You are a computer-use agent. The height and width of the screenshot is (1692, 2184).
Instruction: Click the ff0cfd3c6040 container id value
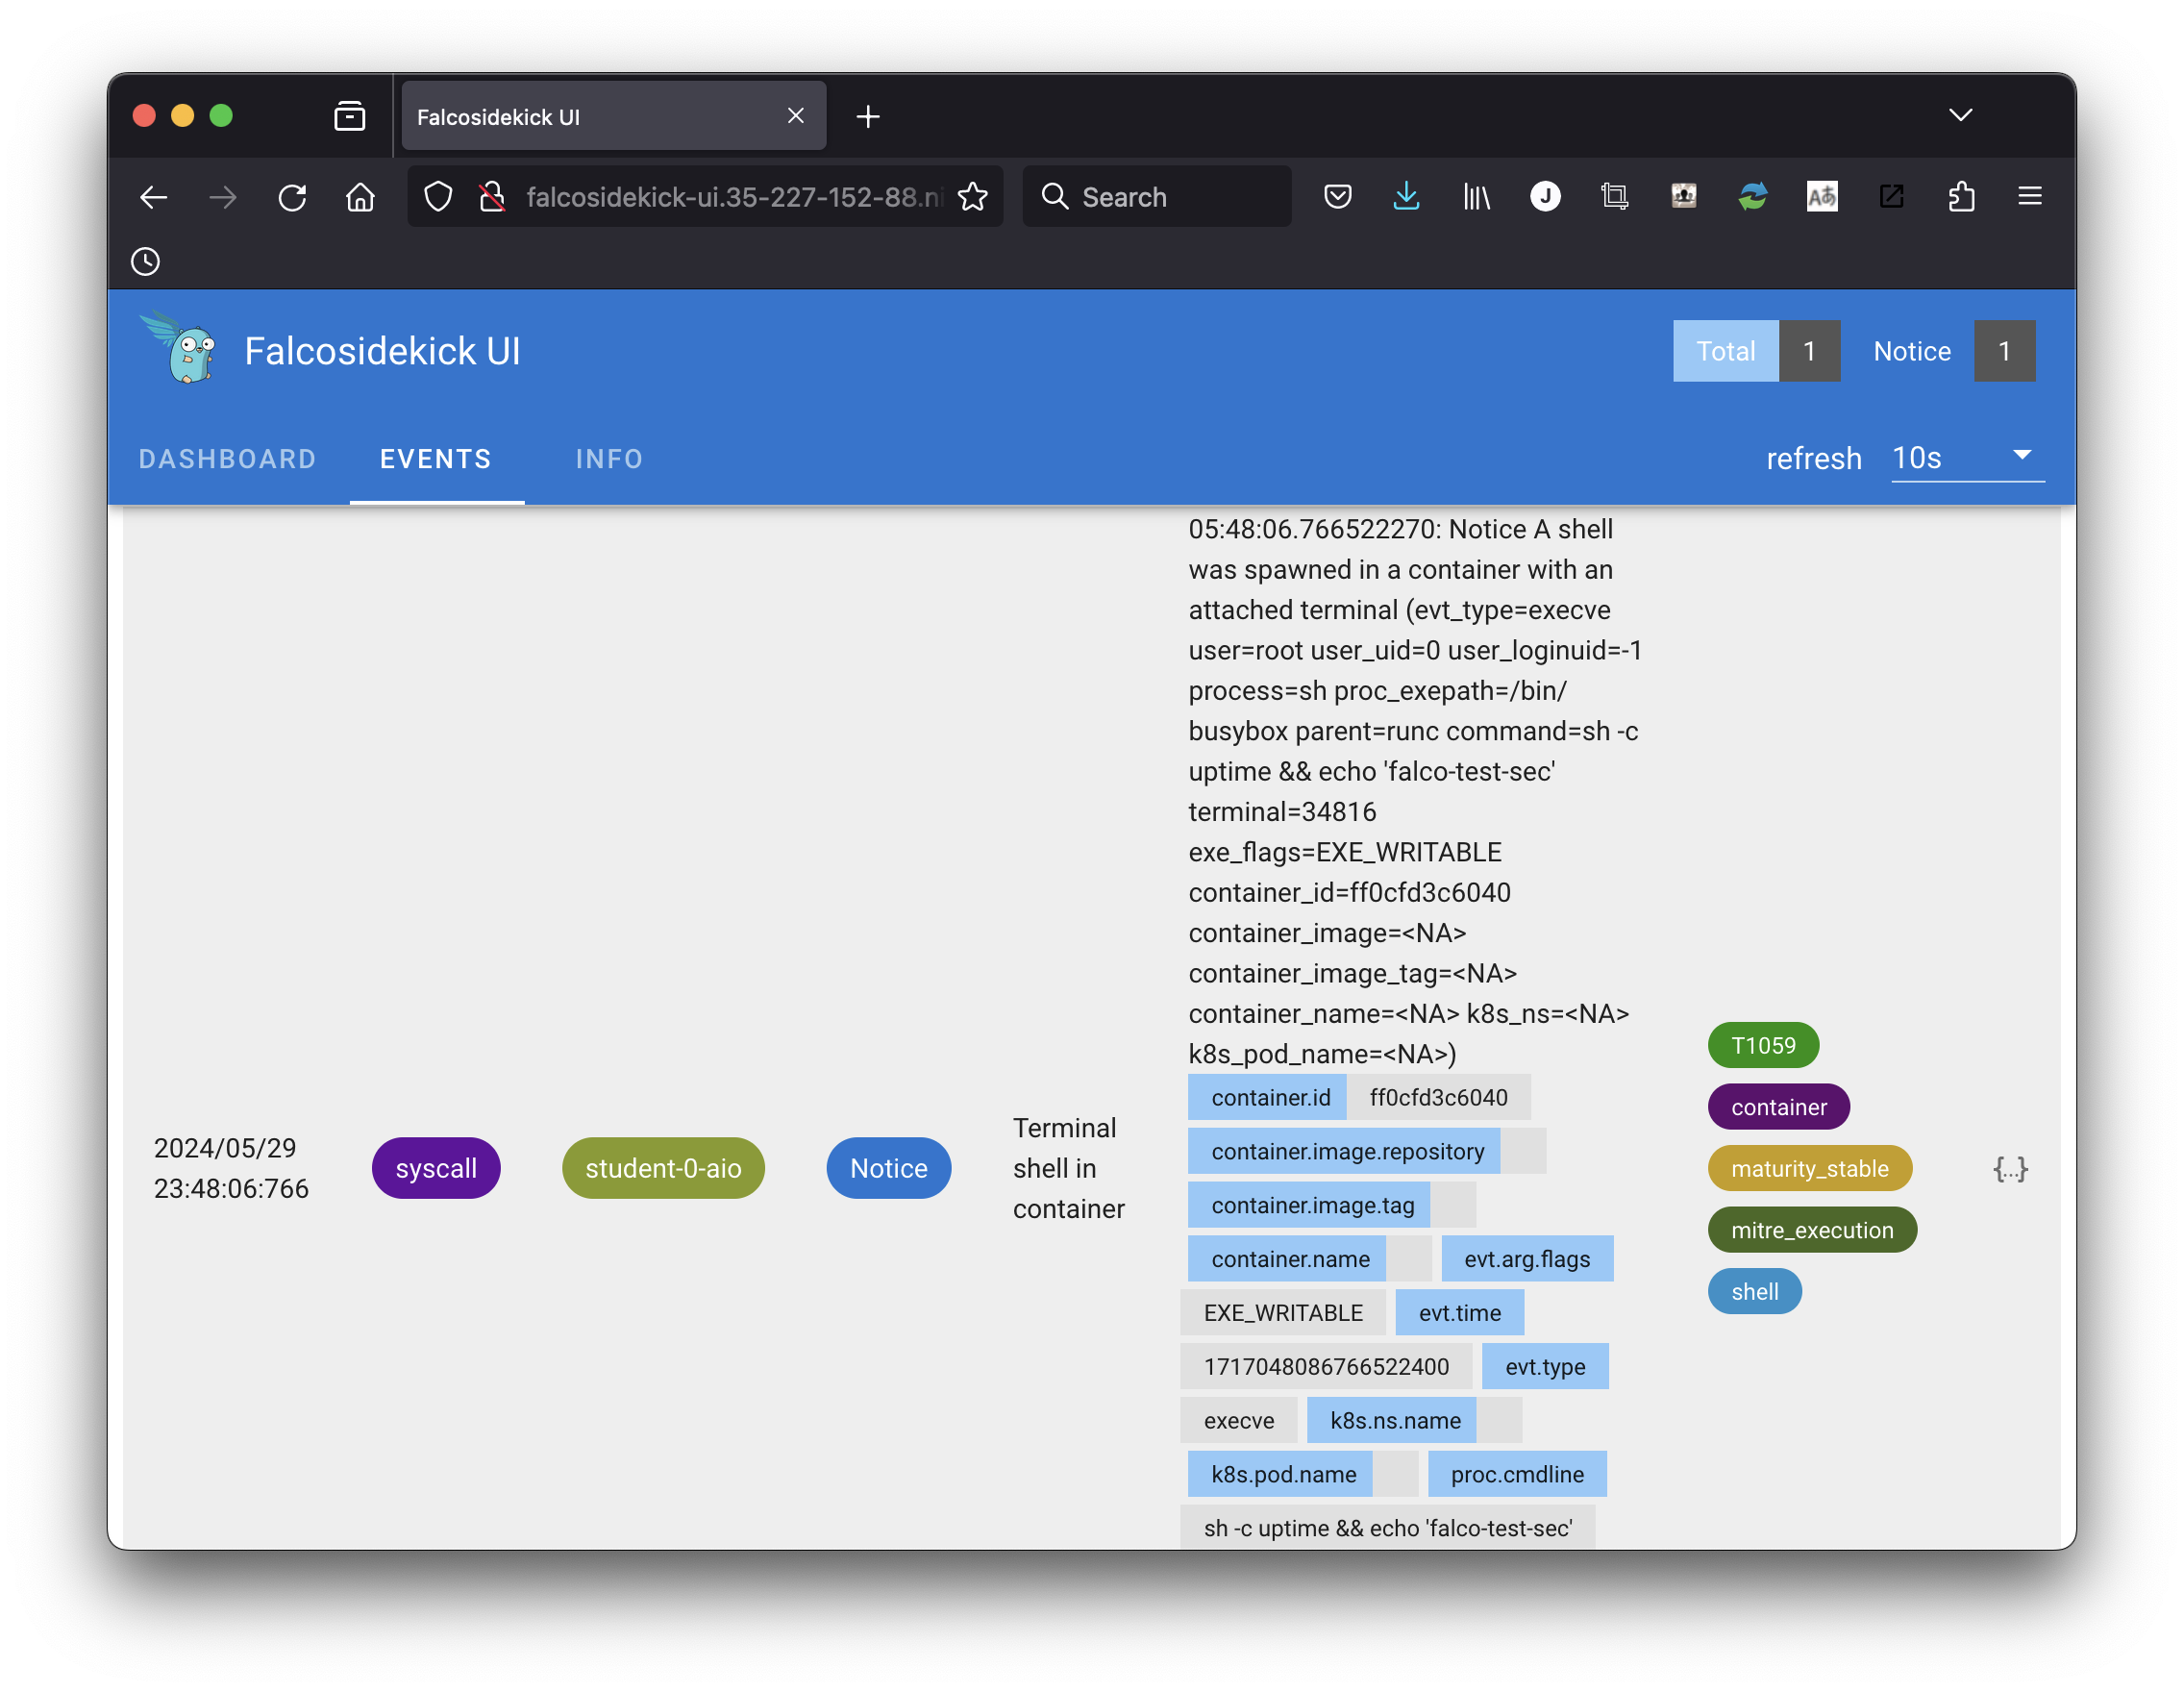(1438, 1097)
